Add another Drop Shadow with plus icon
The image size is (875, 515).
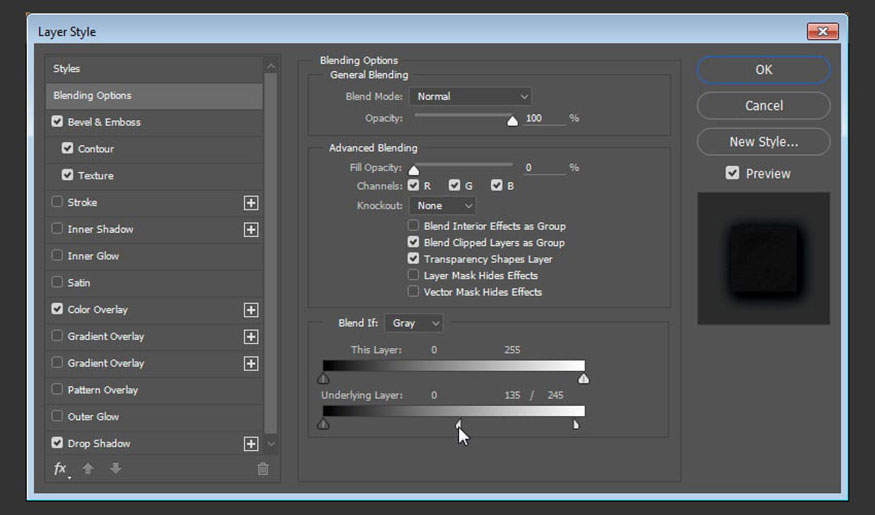click(251, 444)
